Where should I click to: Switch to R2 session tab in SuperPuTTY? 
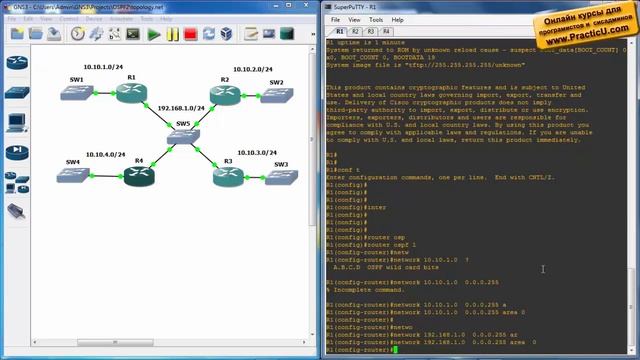tap(355, 31)
